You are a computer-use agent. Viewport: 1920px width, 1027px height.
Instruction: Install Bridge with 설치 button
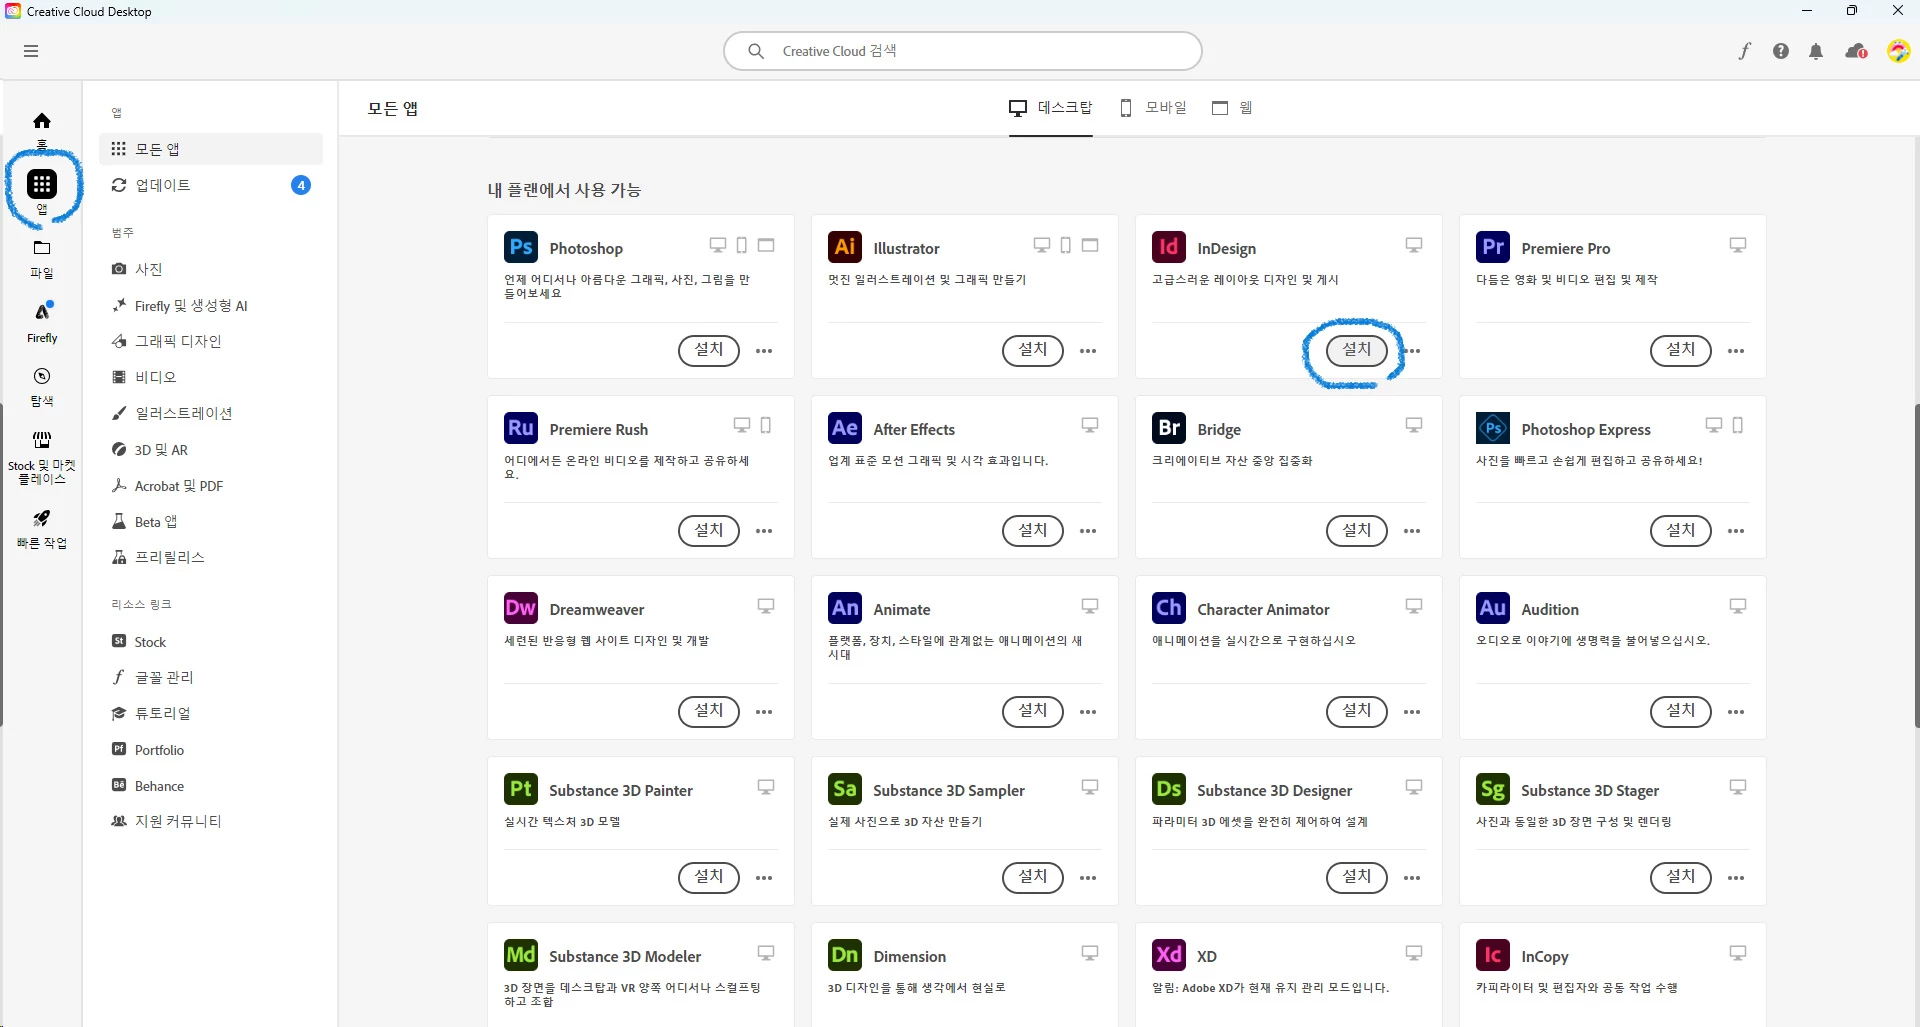pyautogui.click(x=1357, y=531)
